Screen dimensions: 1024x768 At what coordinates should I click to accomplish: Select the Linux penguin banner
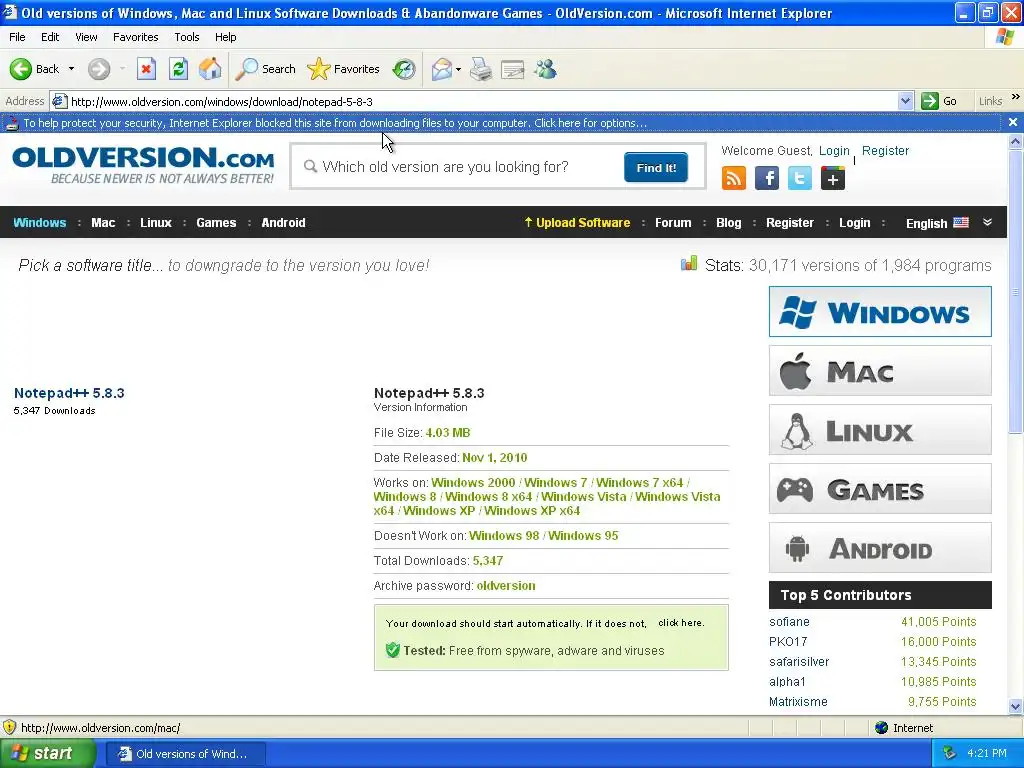[x=880, y=430]
